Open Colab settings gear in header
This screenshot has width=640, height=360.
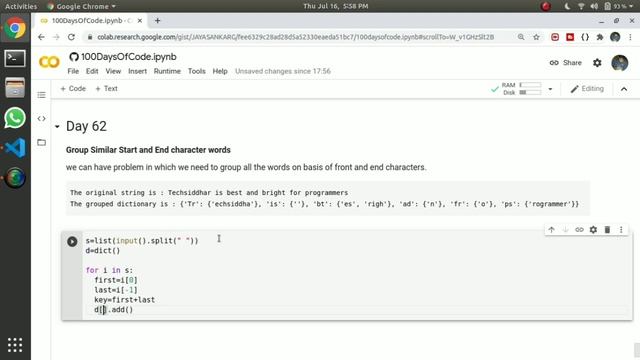pos(597,63)
